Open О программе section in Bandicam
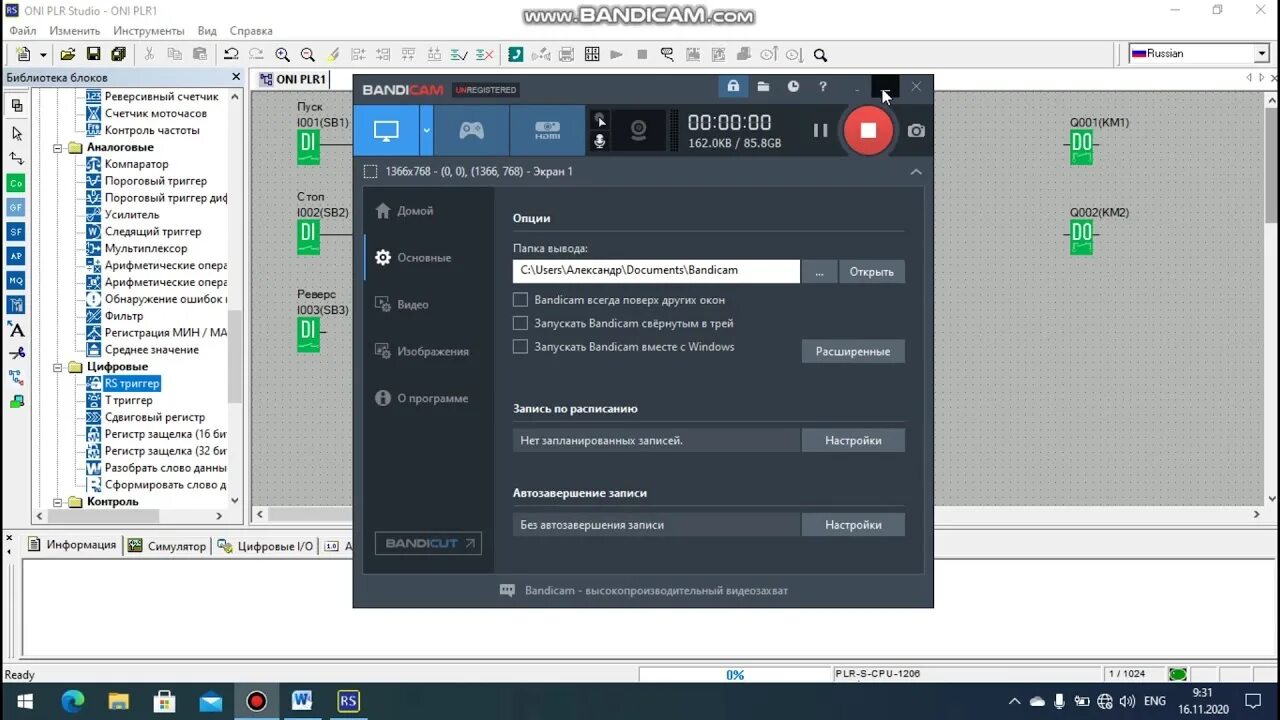 432,398
